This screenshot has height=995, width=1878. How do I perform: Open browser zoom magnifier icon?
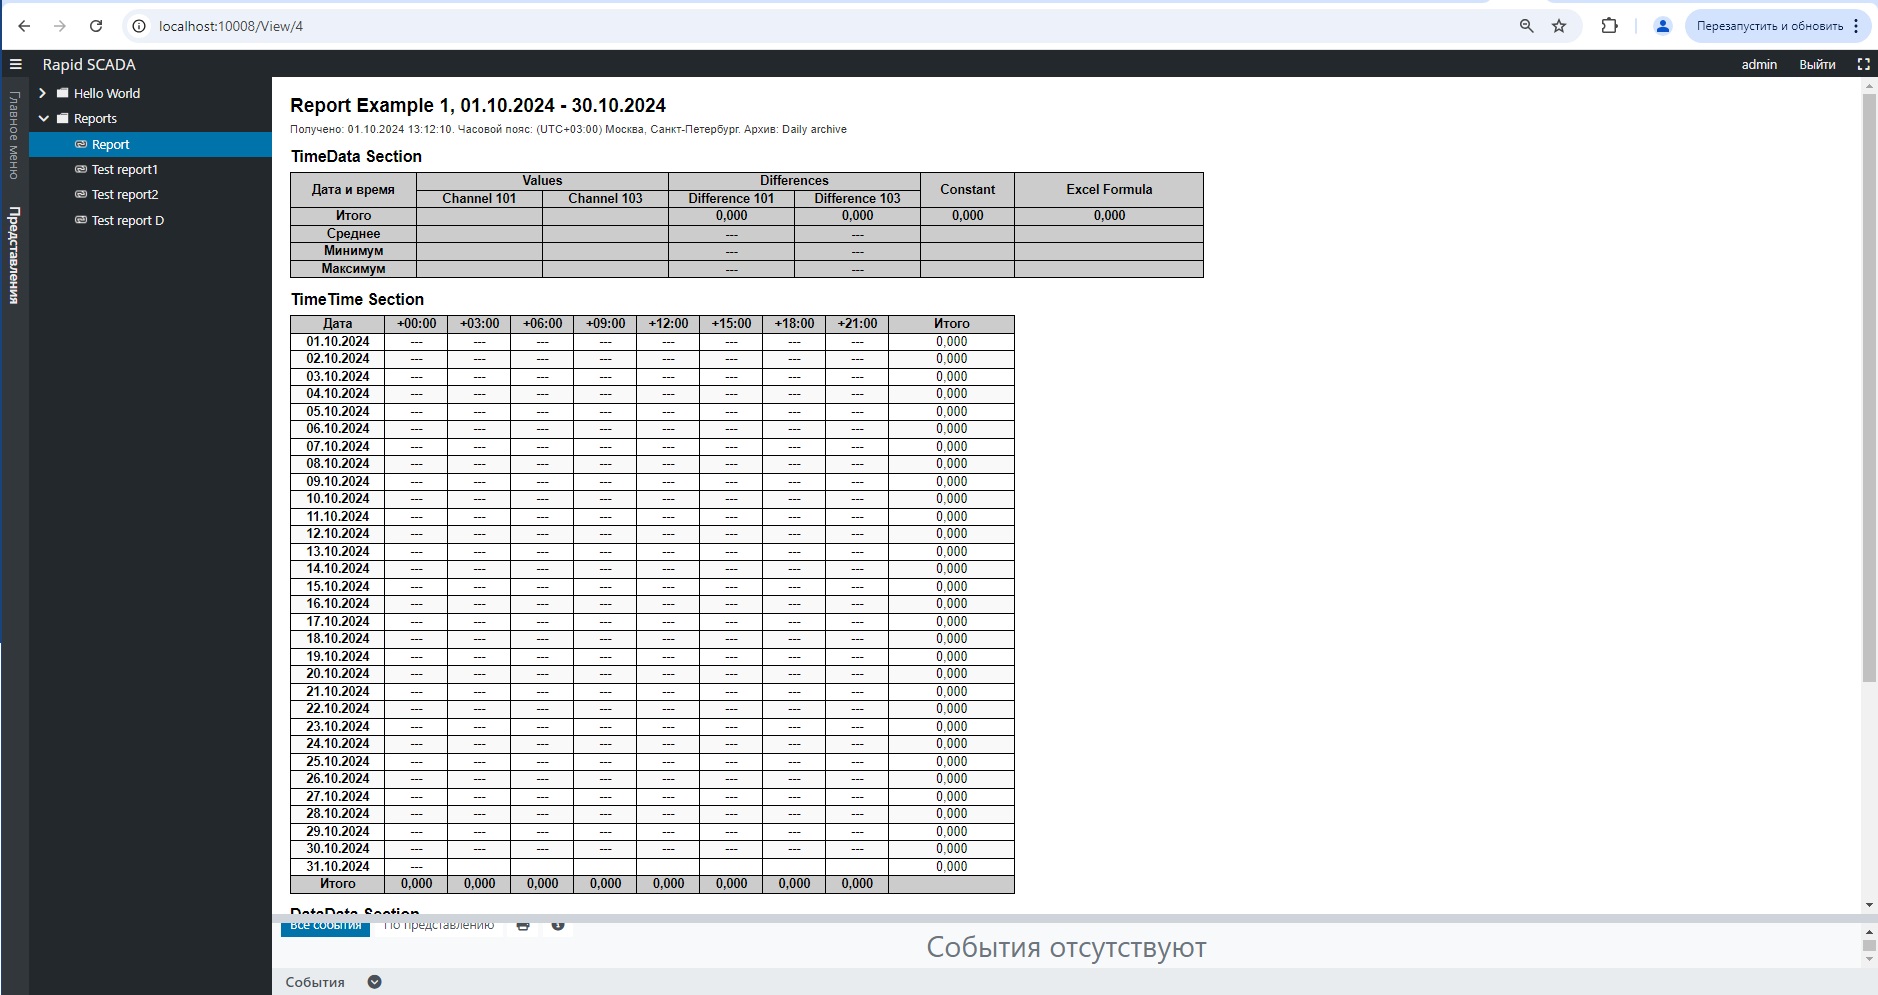[x=1526, y=26]
